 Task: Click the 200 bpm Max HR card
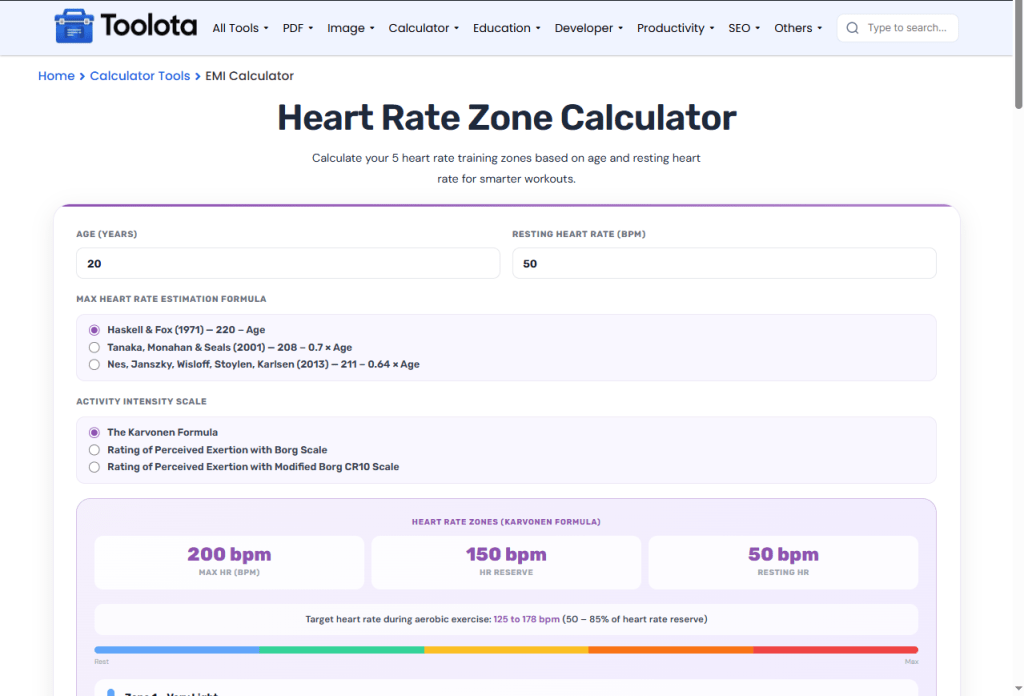229,562
